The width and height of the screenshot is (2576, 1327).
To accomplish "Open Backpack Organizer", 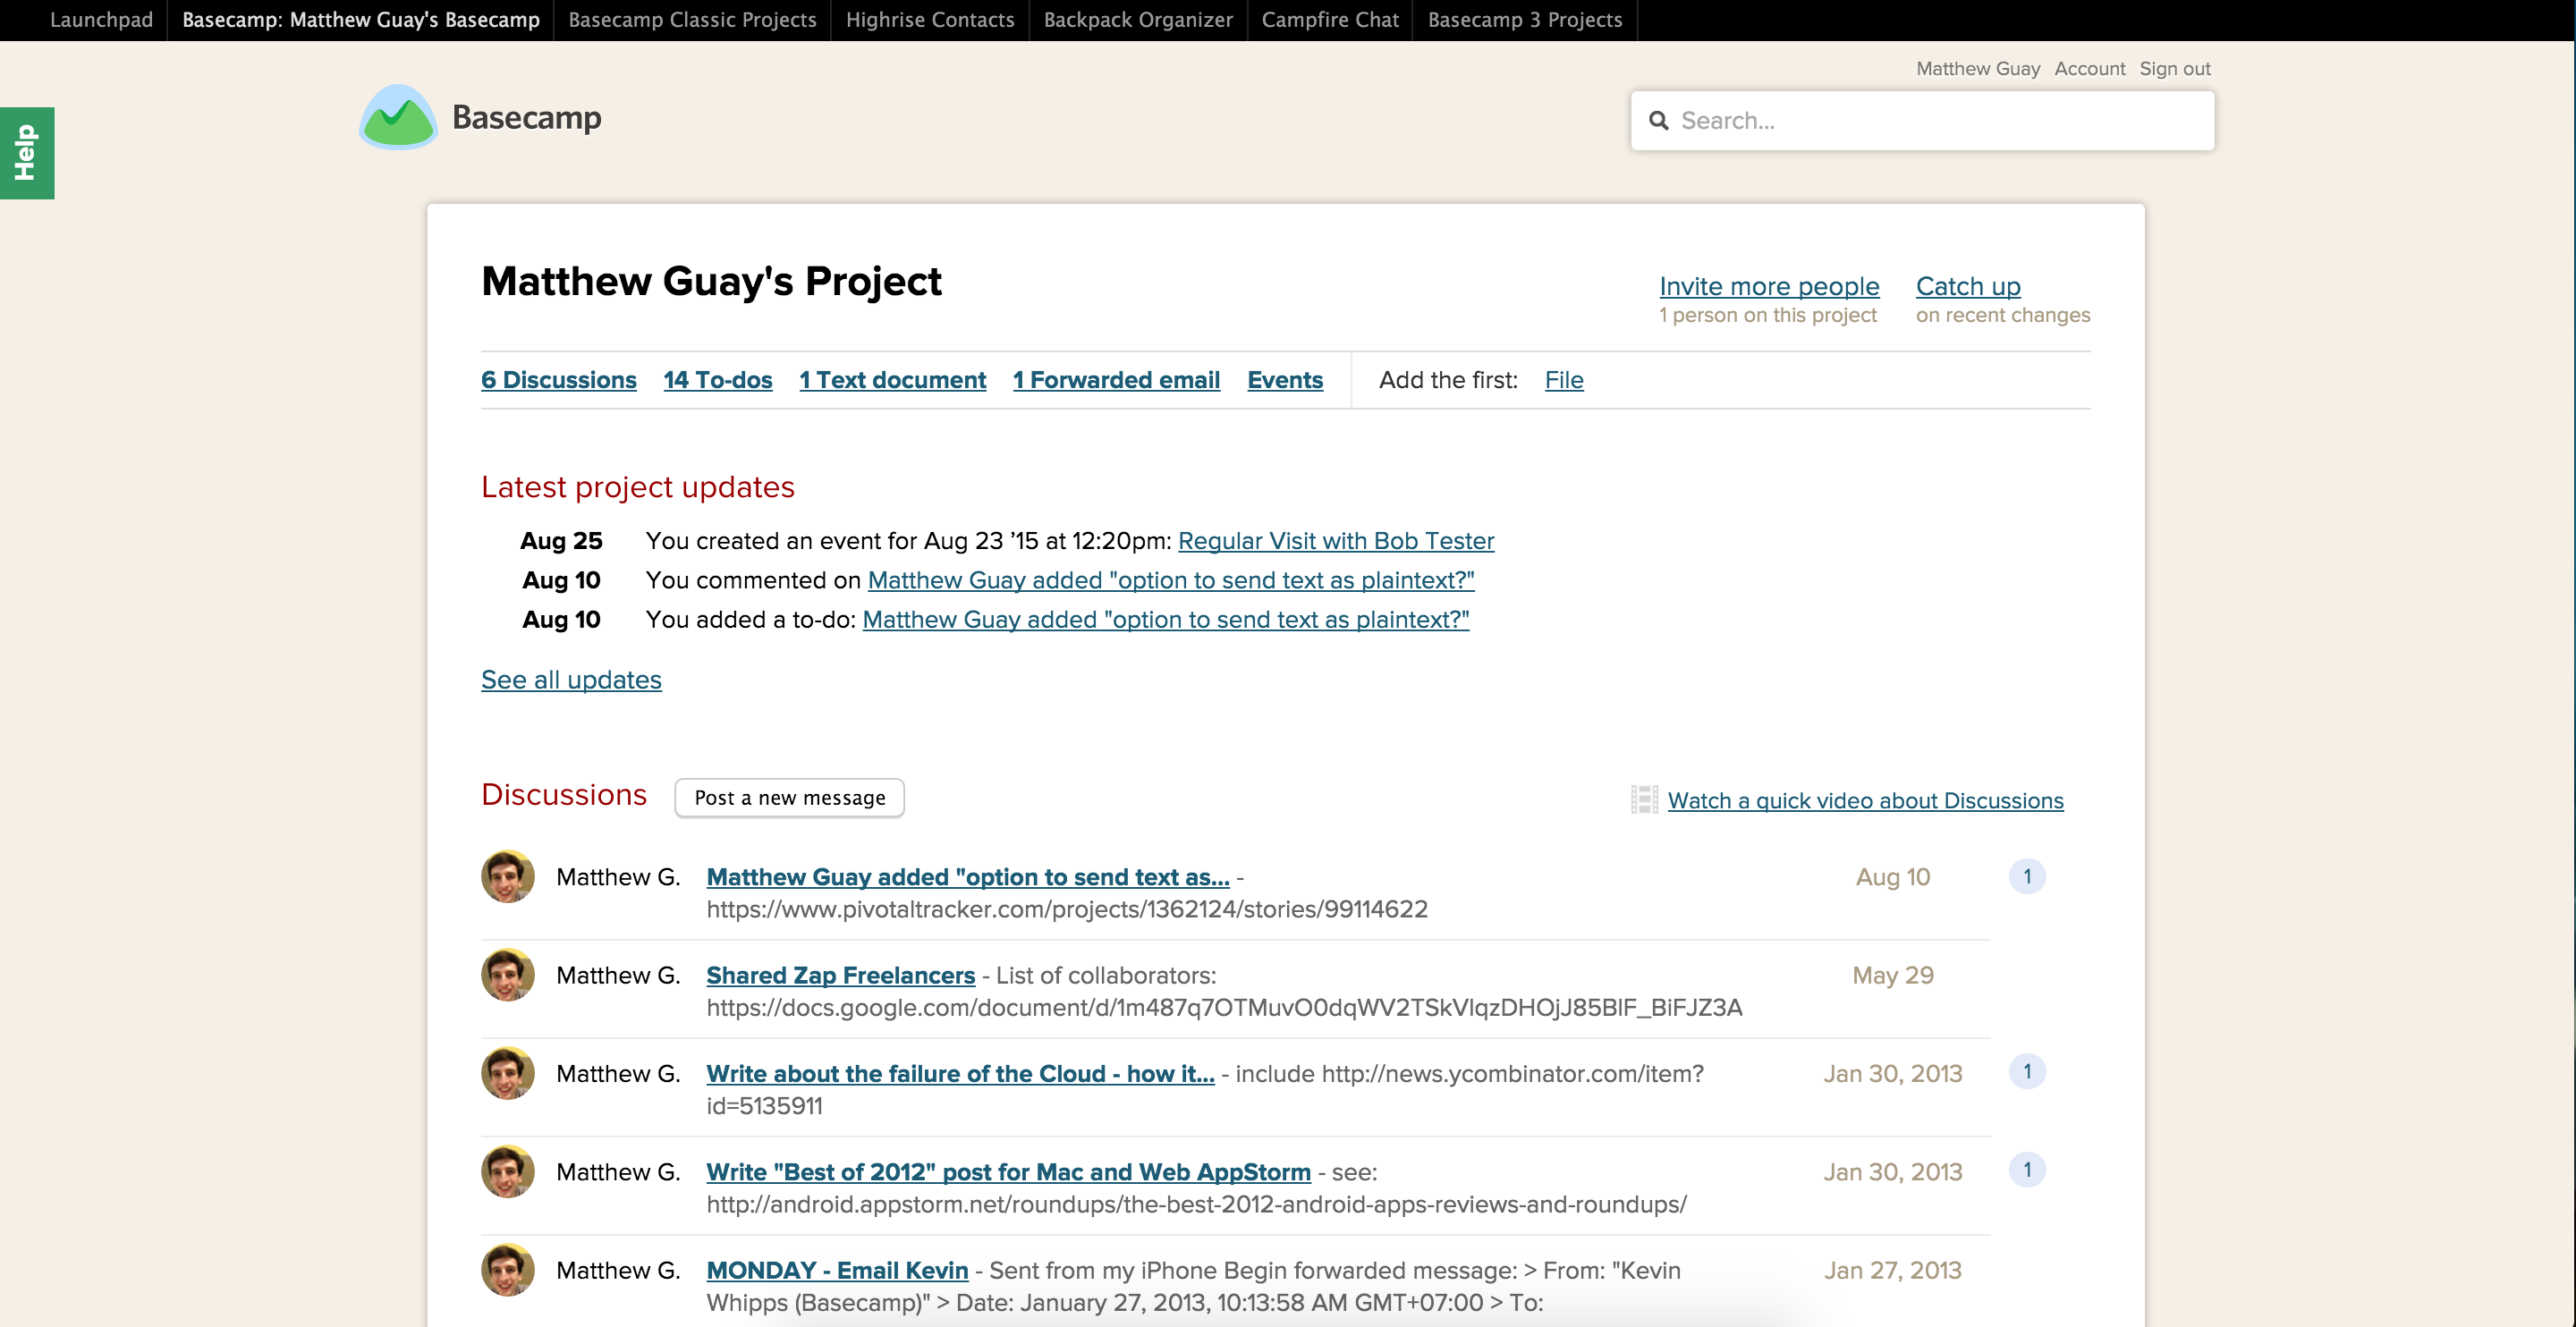I will click(x=1138, y=20).
